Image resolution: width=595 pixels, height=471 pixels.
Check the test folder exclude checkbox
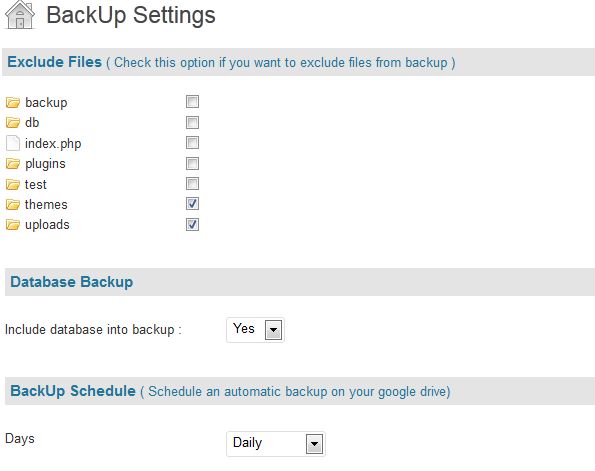(192, 184)
